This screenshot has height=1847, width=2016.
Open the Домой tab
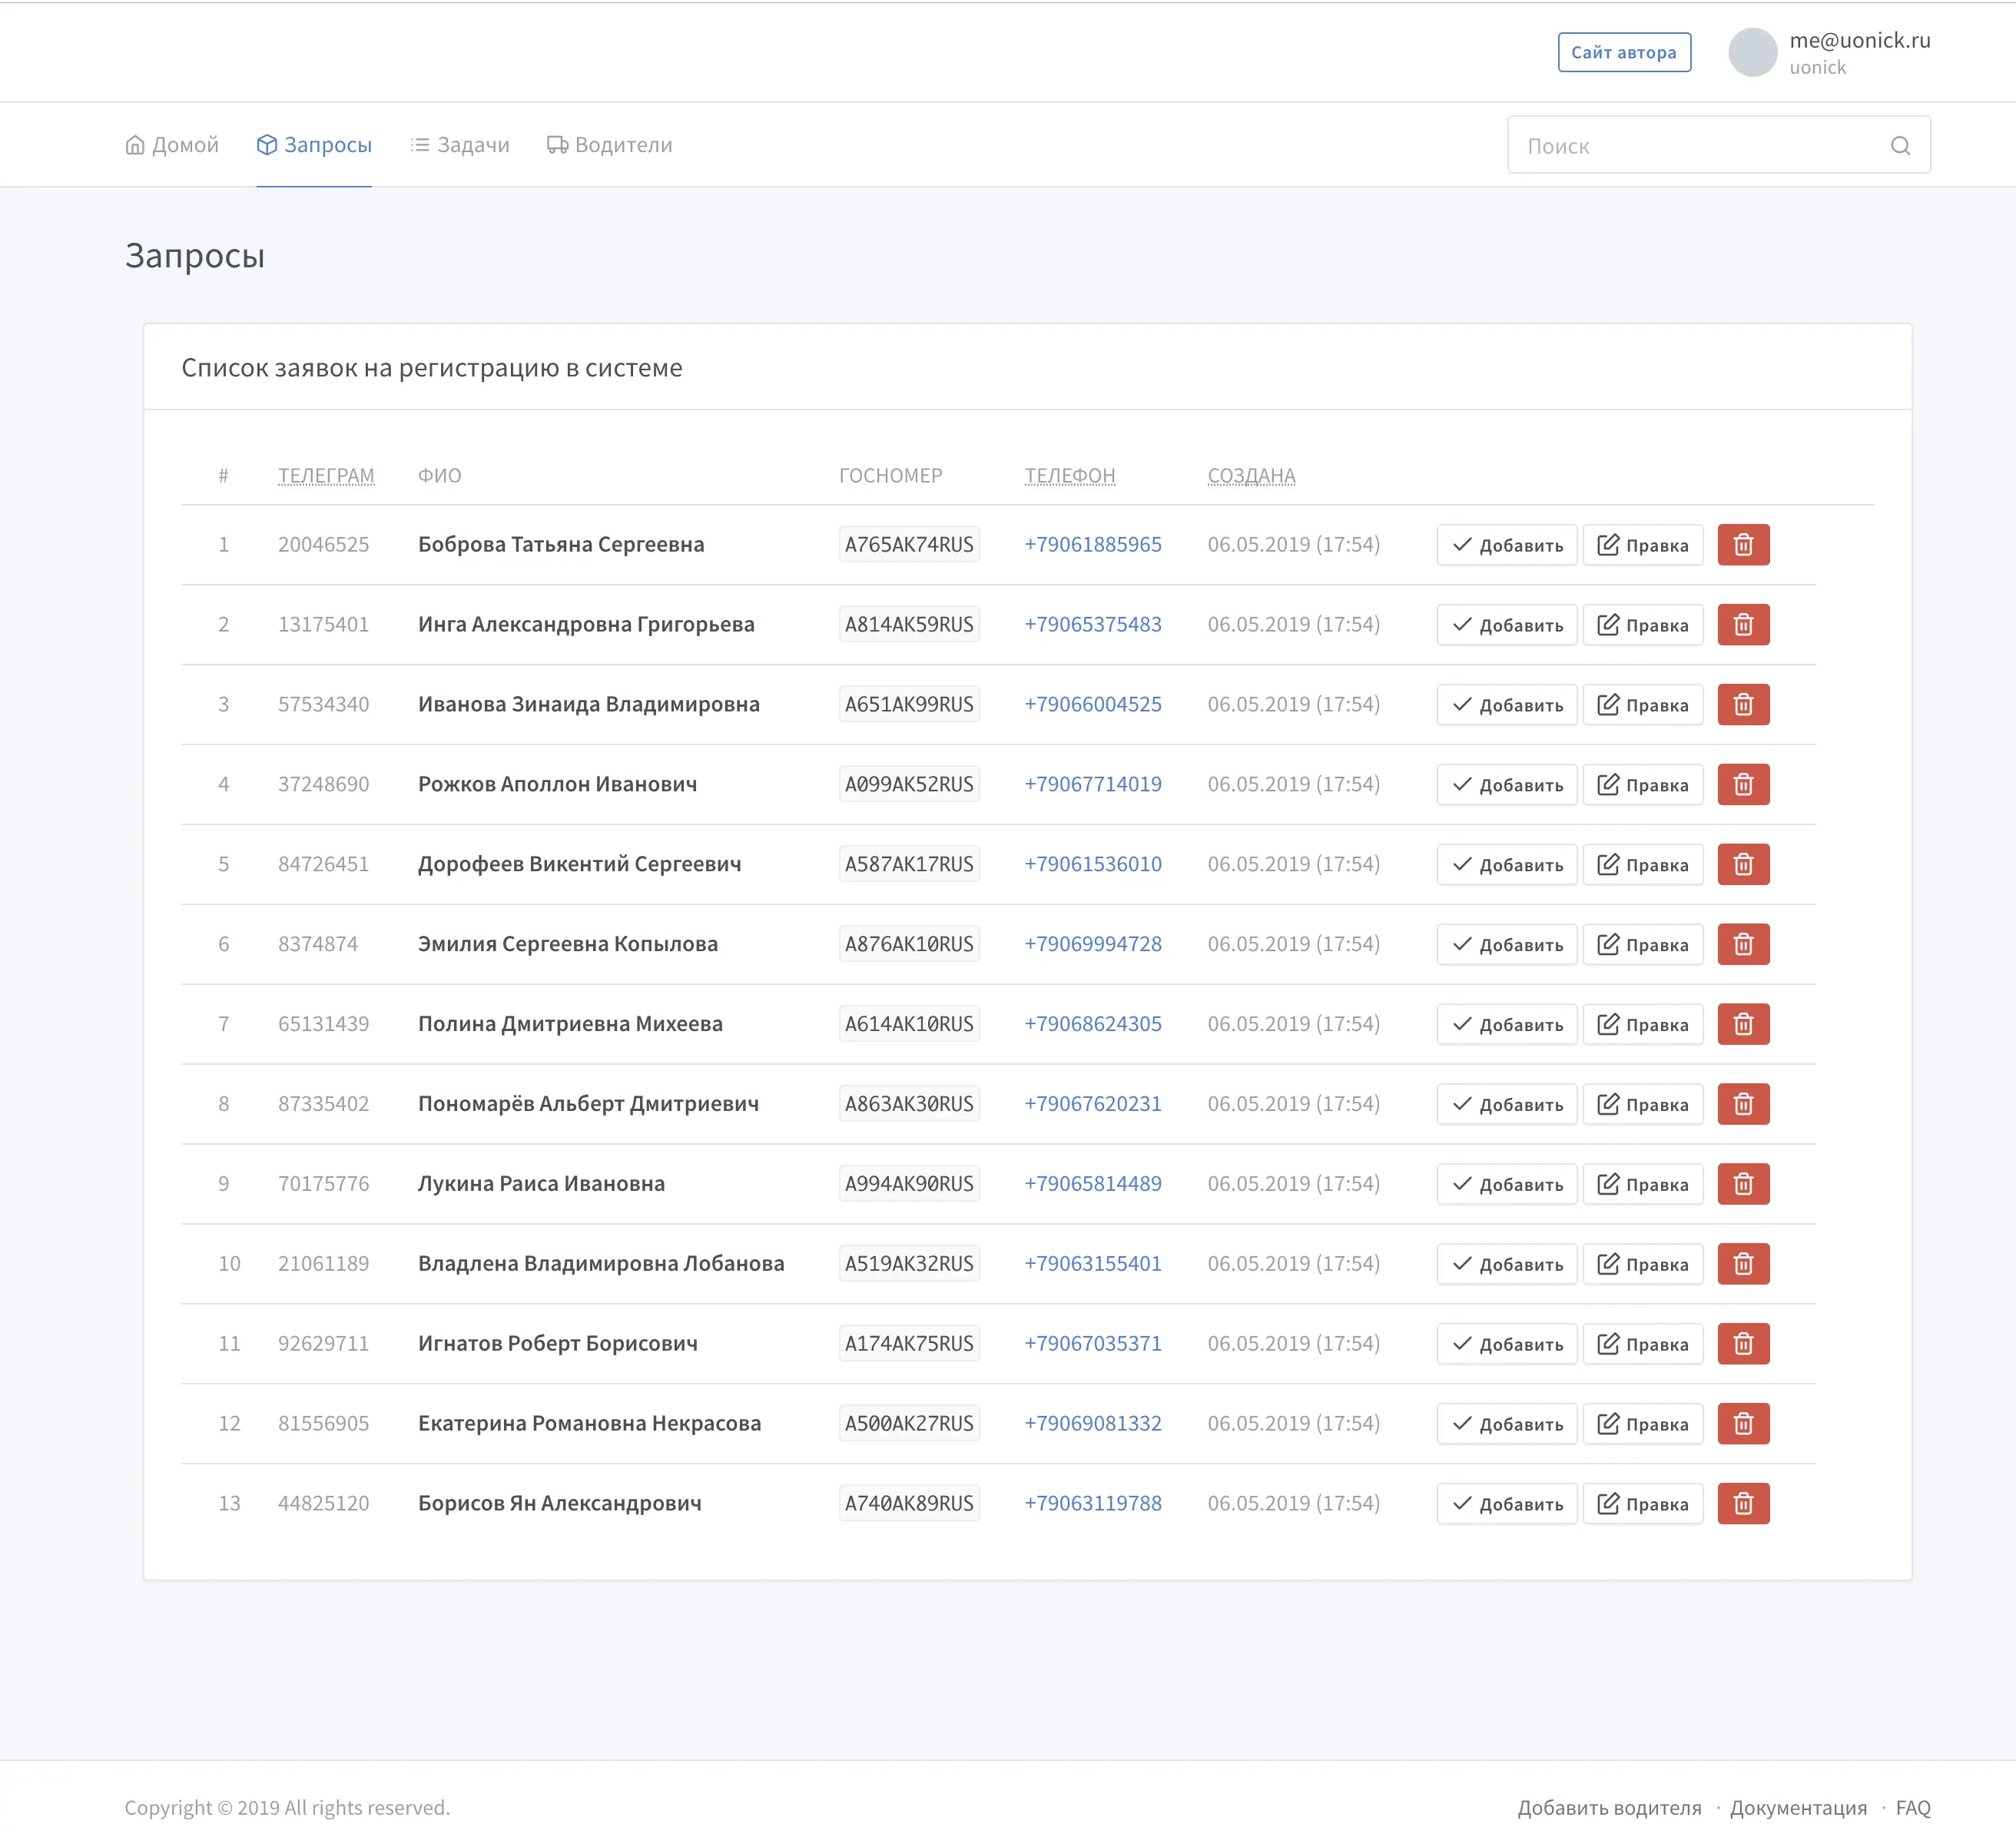[x=172, y=145]
